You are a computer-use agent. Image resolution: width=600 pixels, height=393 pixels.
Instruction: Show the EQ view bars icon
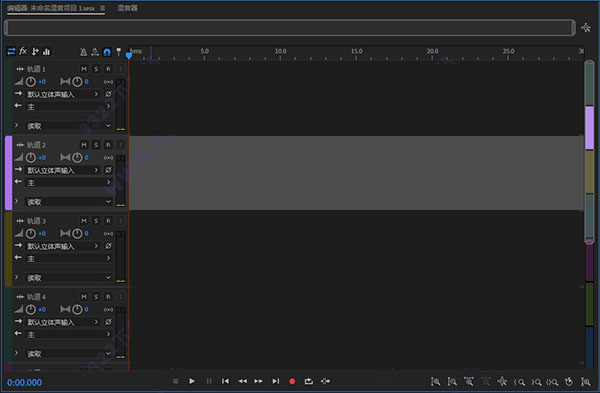point(47,52)
